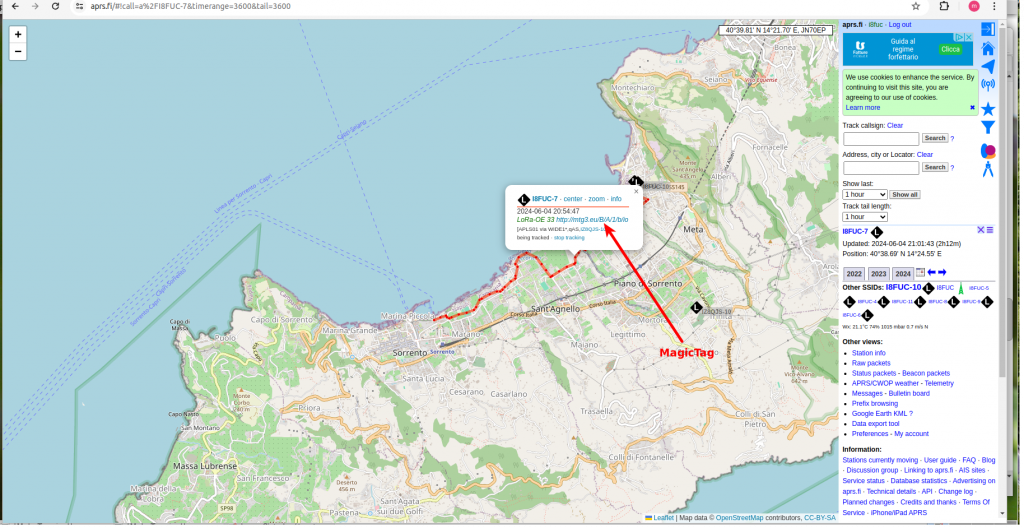Click the Search button for Track callsign
The width and height of the screenshot is (1024, 528).
tap(935, 139)
